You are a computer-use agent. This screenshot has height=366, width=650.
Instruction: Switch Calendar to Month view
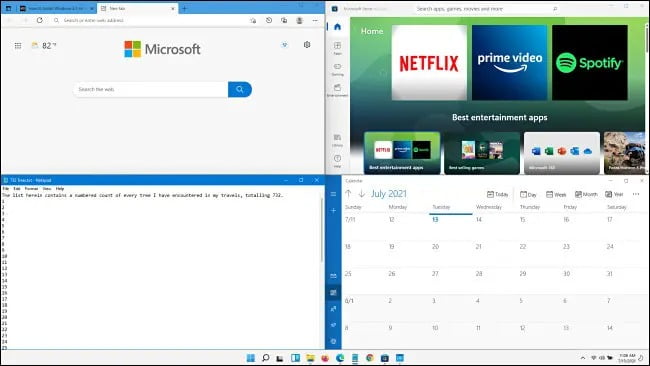pyautogui.click(x=586, y=194)
